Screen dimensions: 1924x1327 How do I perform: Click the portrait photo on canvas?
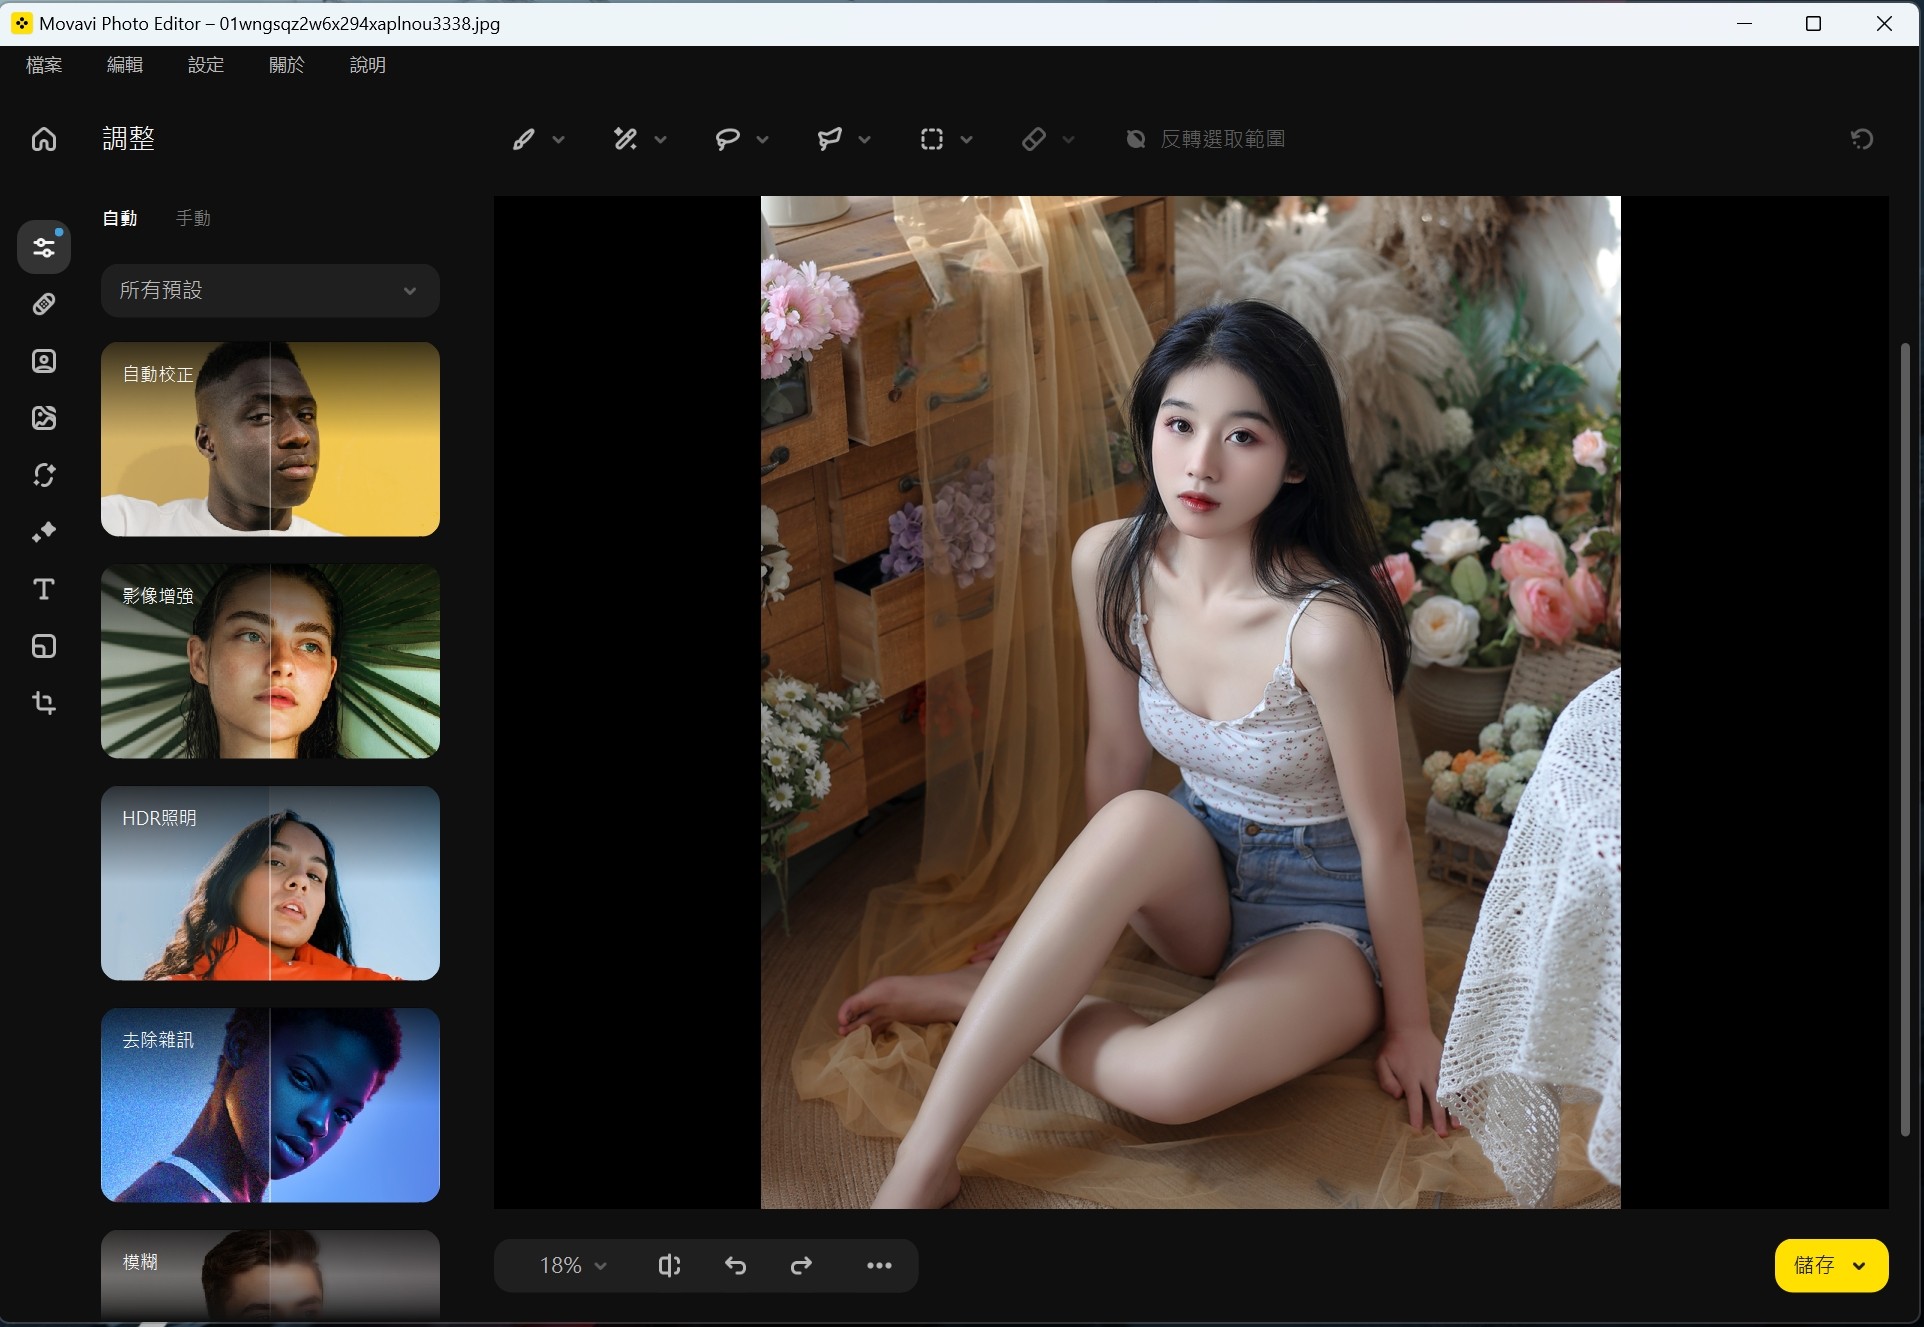click(1190, 702)
